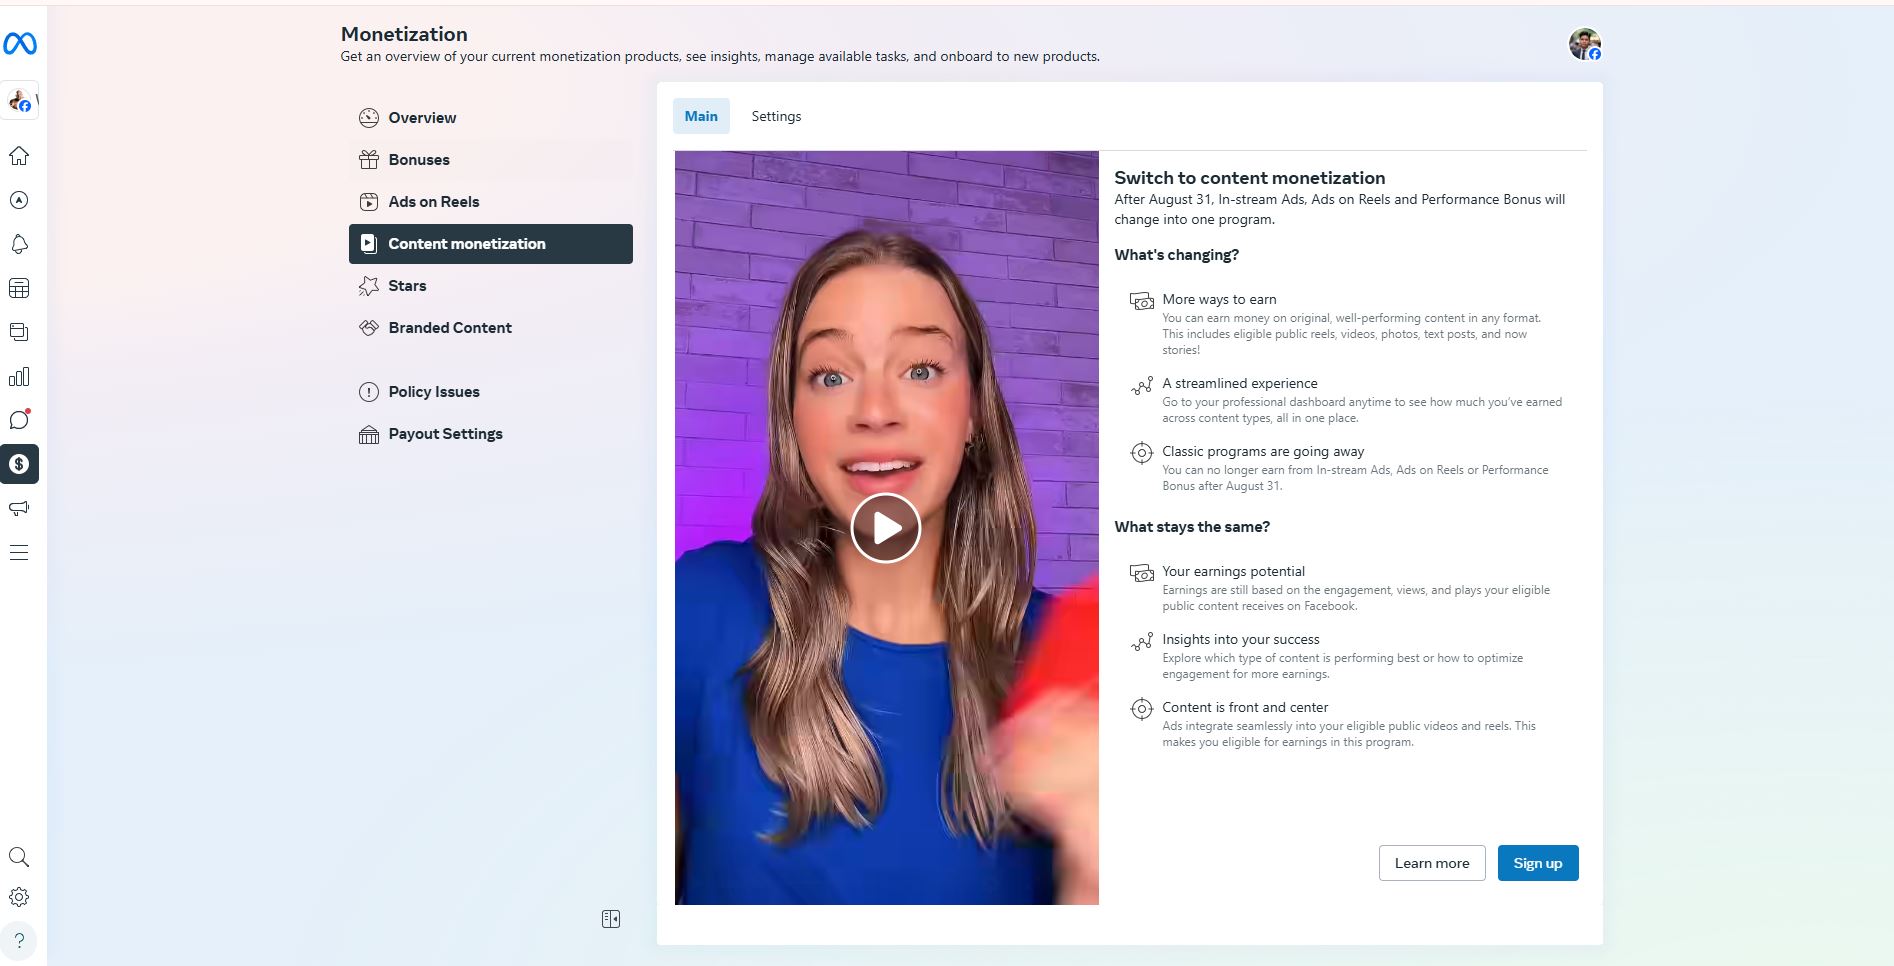Click 'Insights into your success' text
This screenshot has height=966, width=1894.
[x=1241, y=639]
